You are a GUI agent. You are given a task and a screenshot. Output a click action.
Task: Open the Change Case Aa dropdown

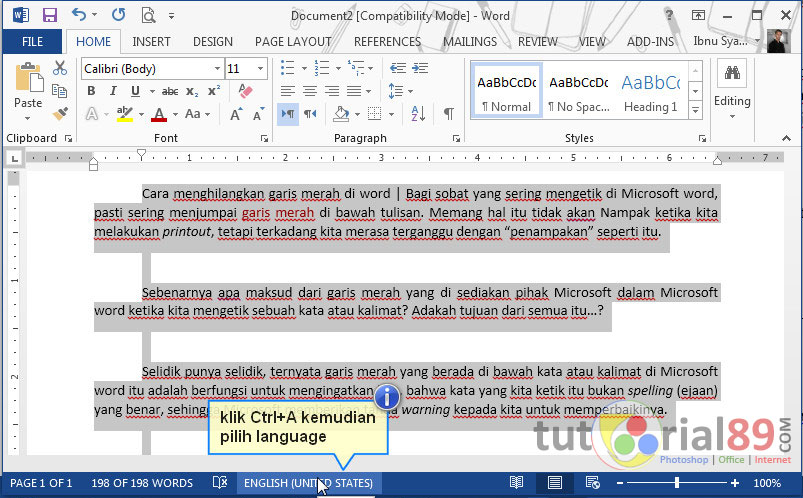pyautogui.click(x=198, y=114)
